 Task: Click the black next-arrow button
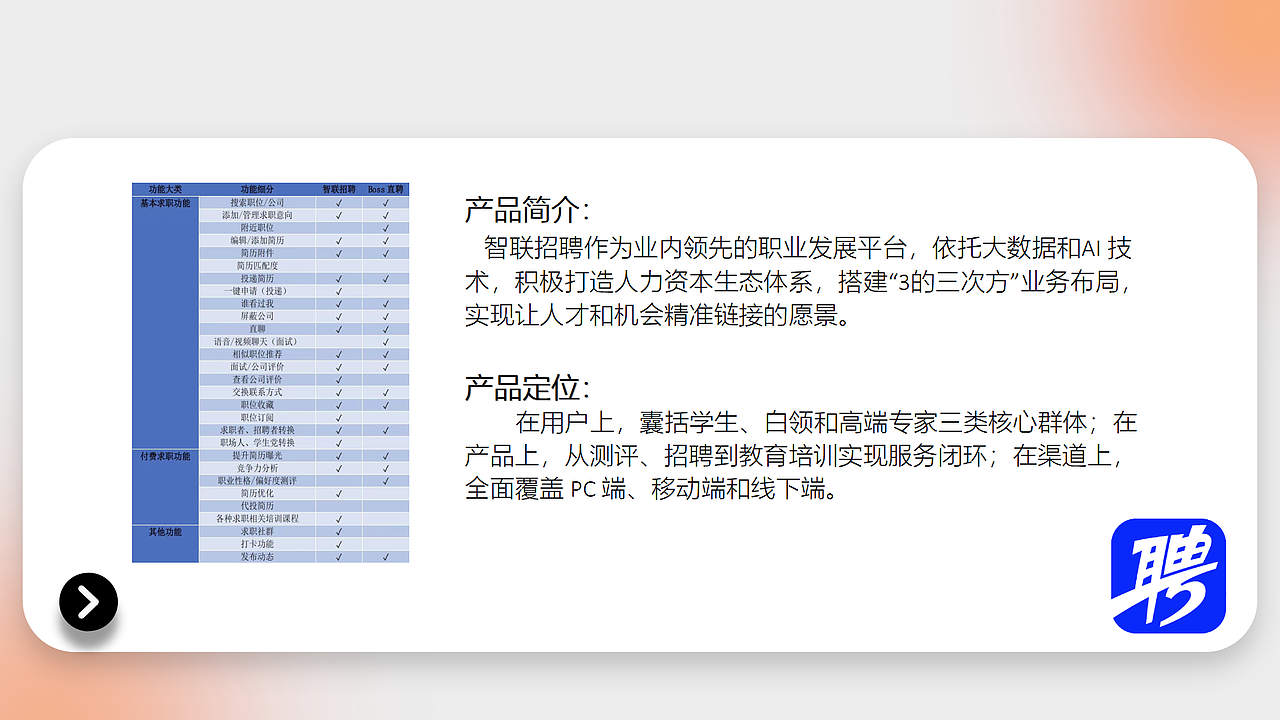88,602
